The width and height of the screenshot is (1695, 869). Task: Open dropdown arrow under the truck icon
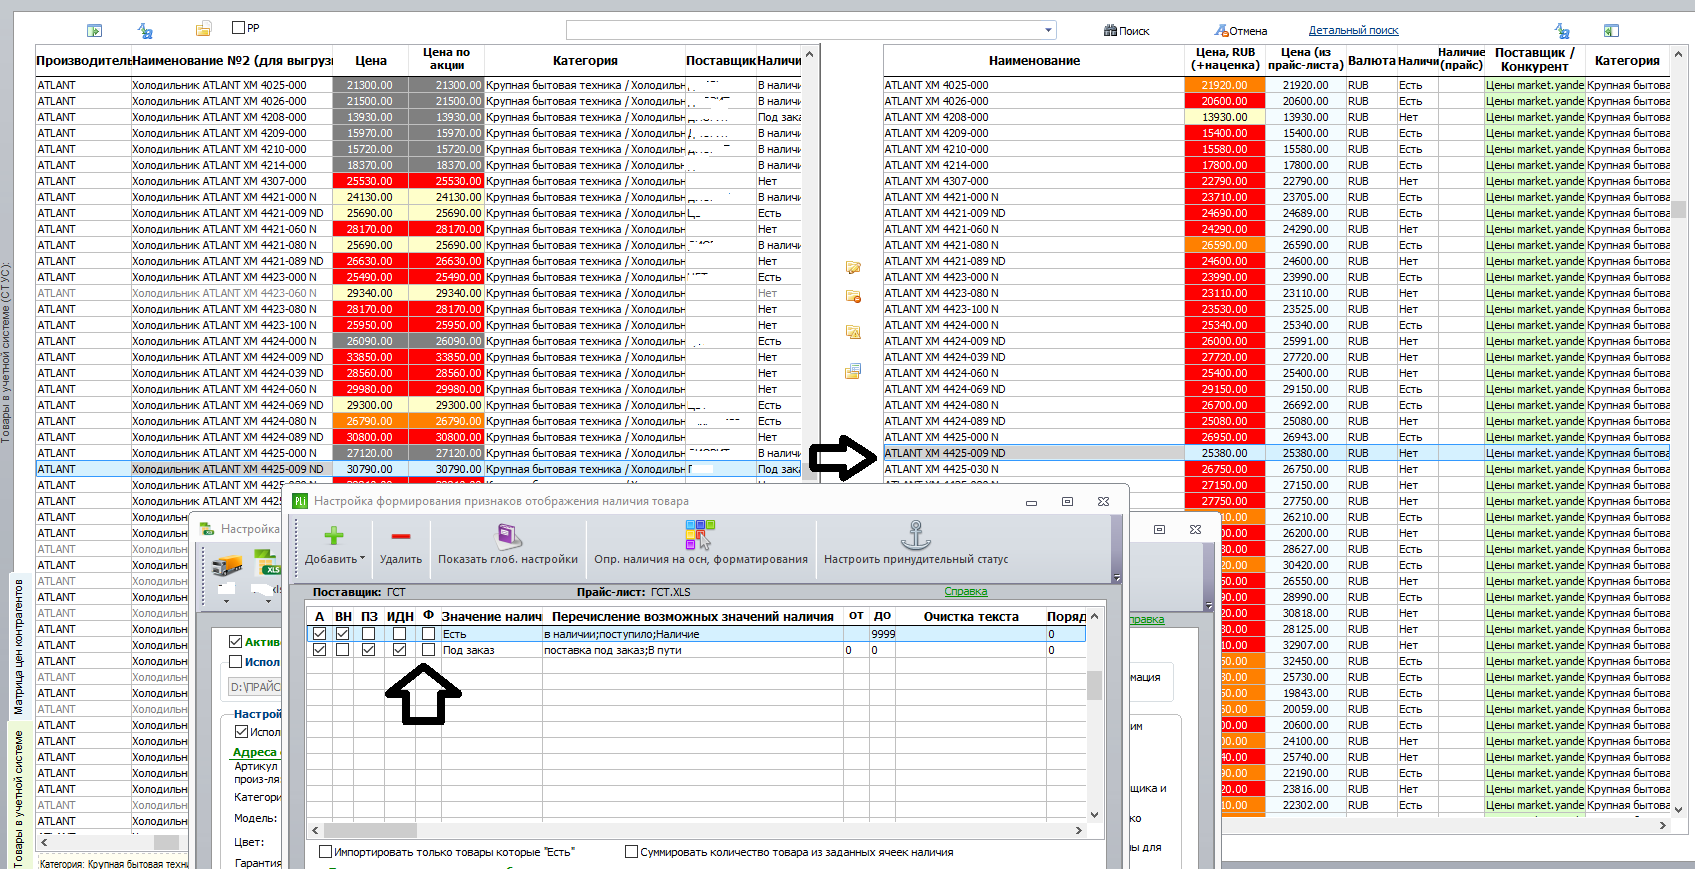226,601
